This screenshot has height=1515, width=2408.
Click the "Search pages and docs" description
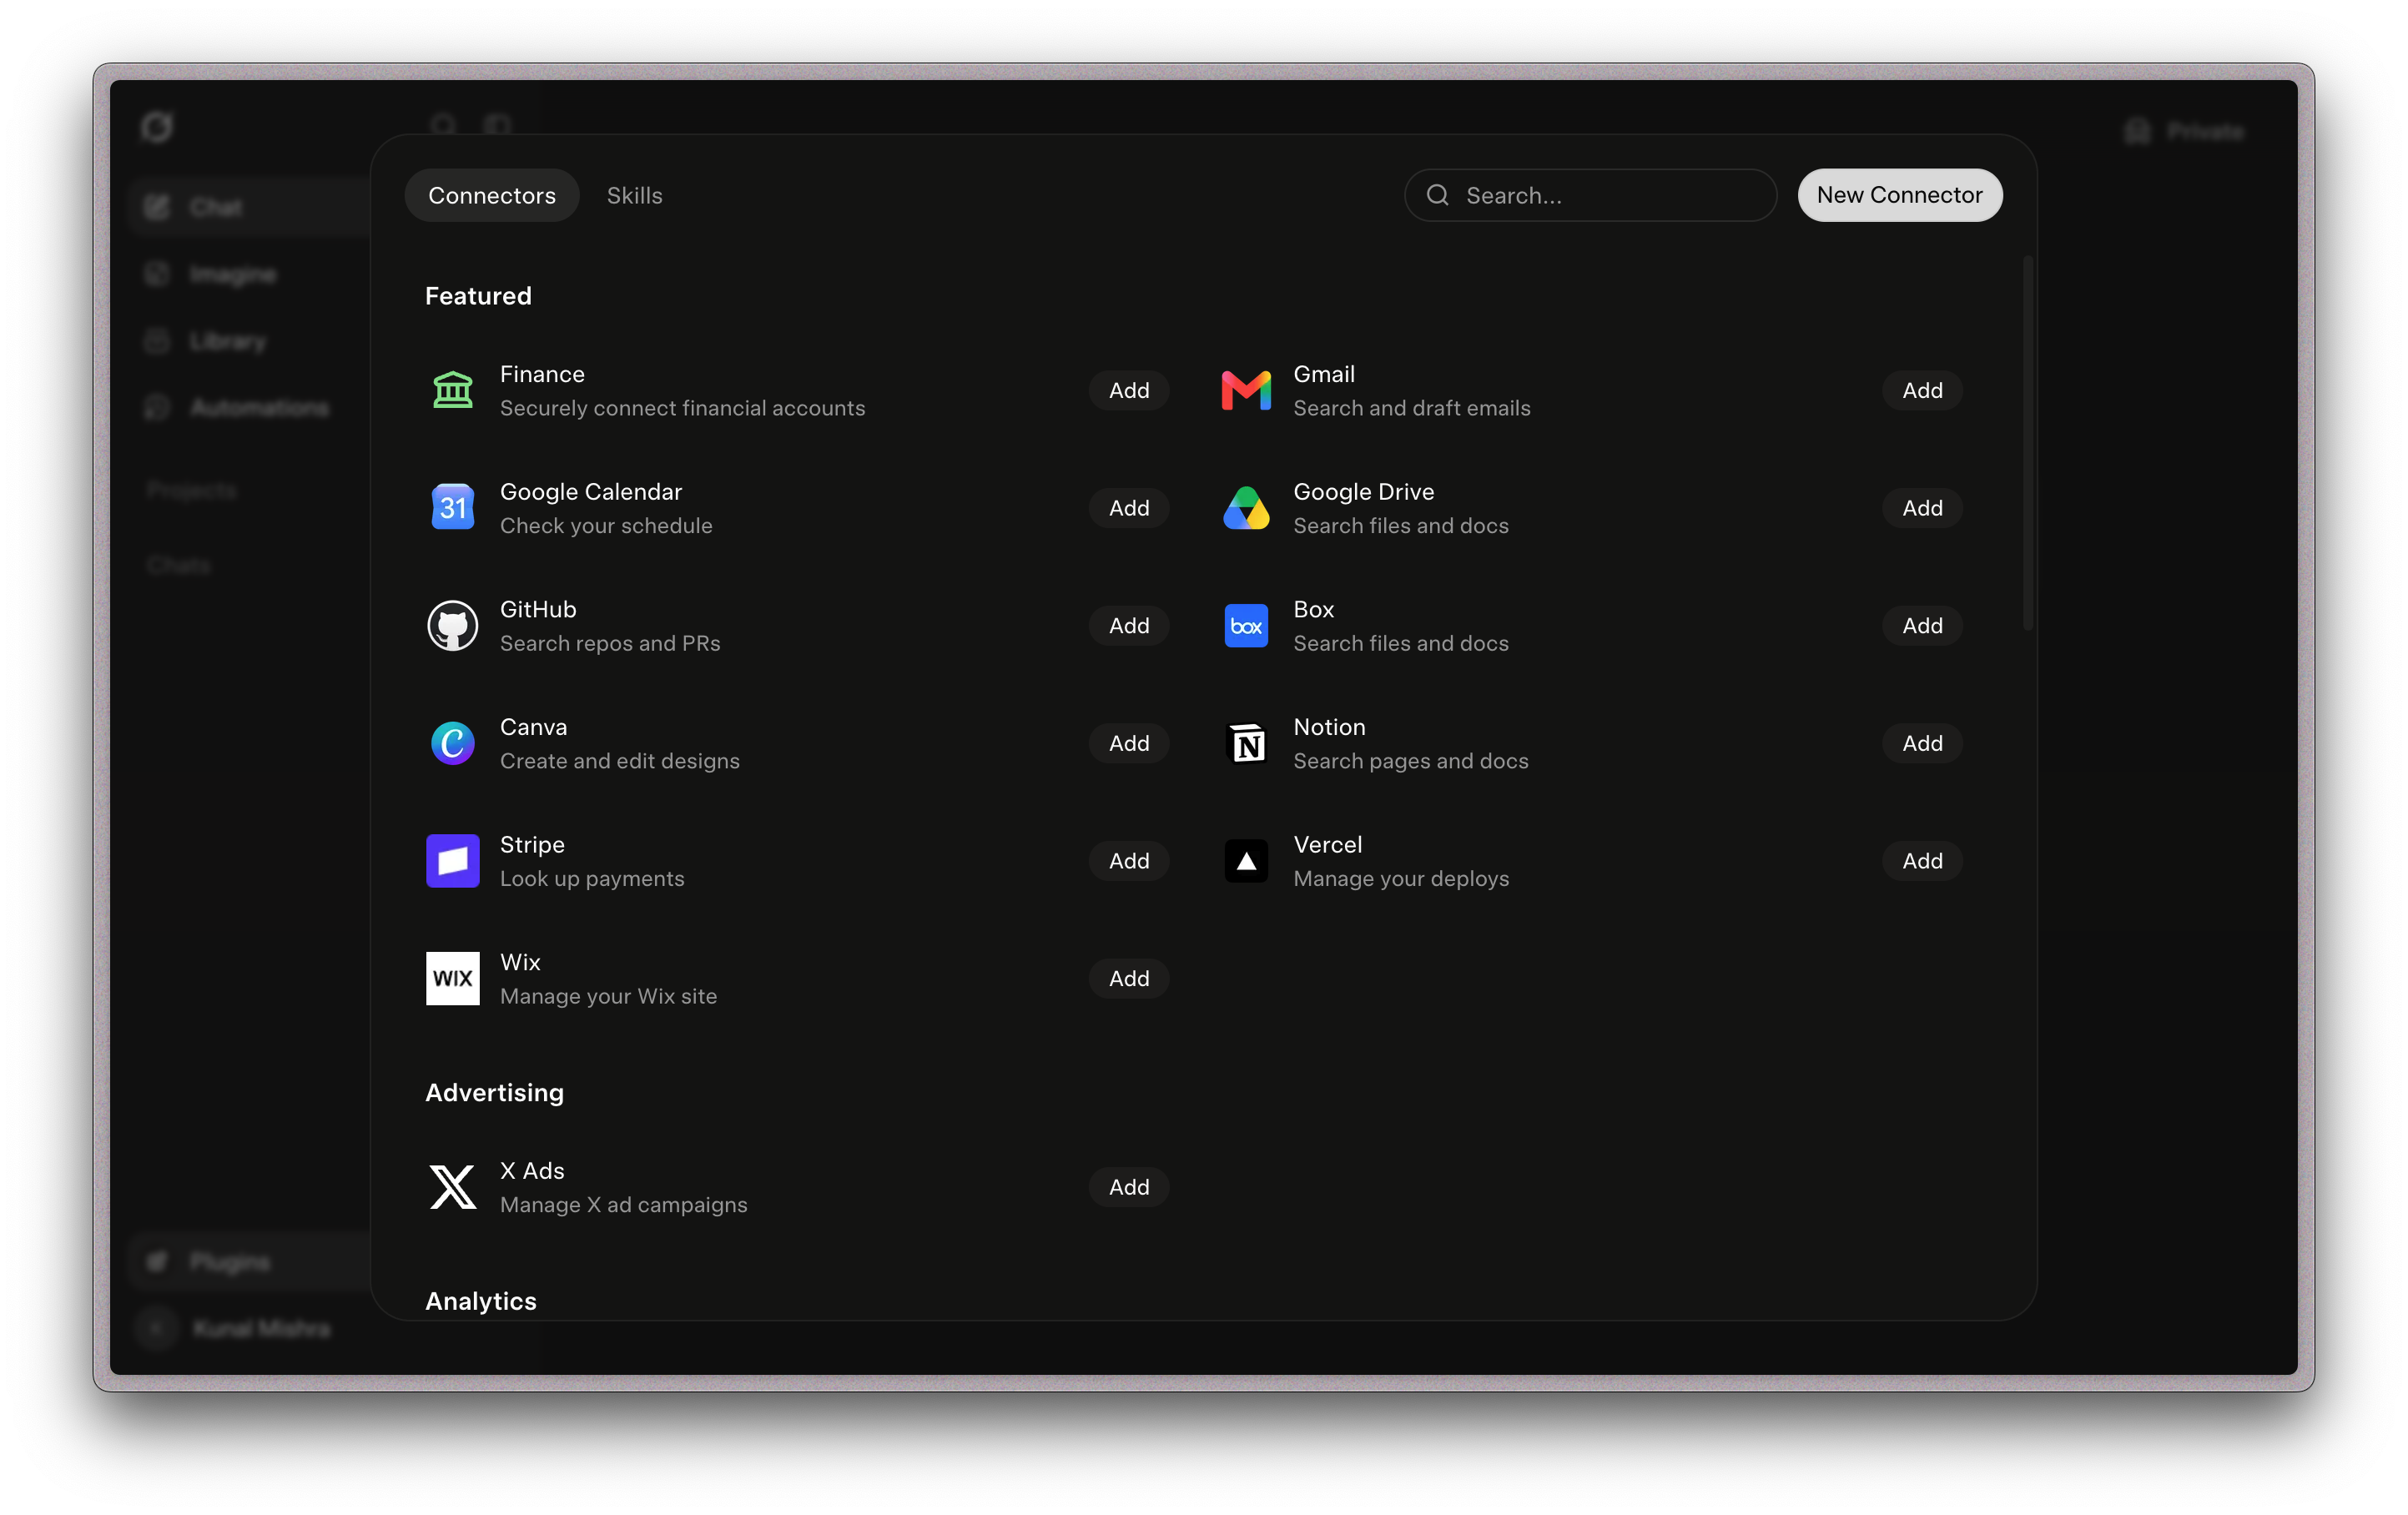click(x=1411, y=761)
